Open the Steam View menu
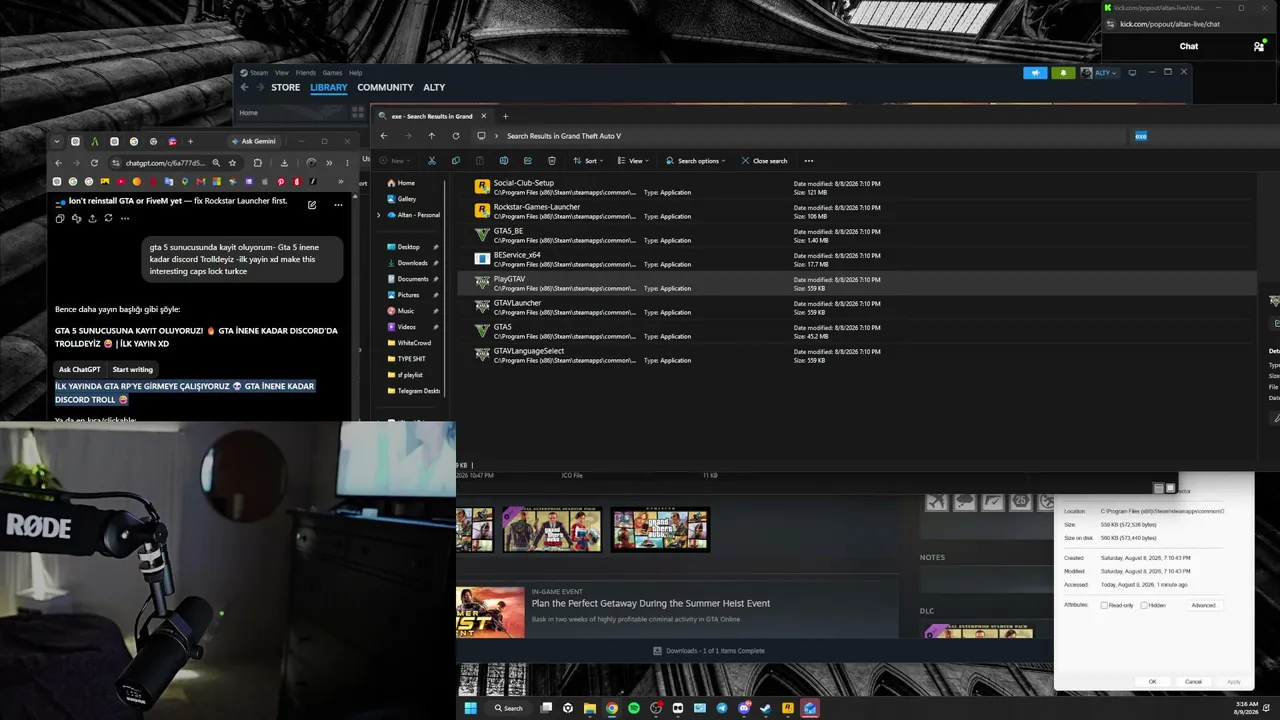The width and height of the screenshot is (1280, 720). [x=282, y=73]
